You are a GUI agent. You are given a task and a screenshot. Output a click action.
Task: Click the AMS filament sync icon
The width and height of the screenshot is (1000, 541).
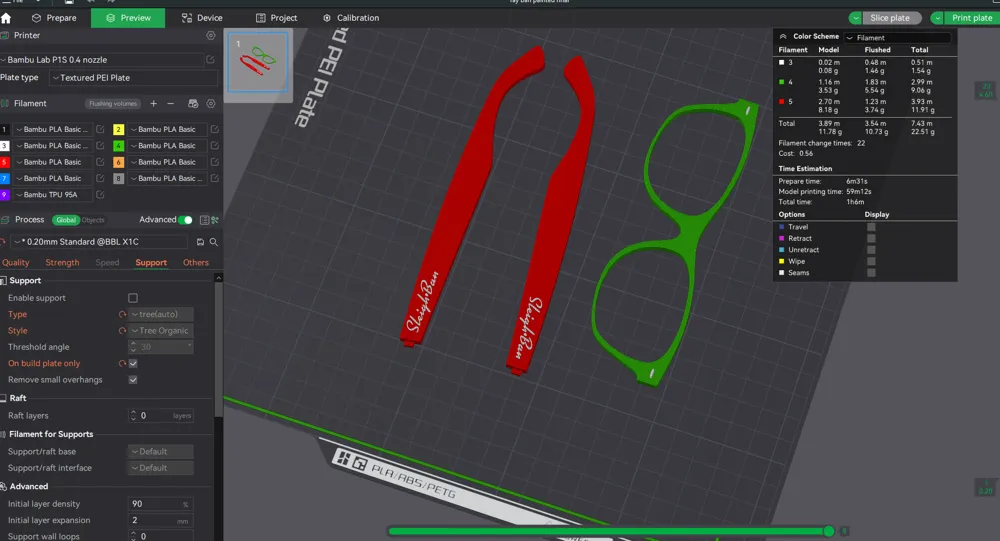point(193,103)
